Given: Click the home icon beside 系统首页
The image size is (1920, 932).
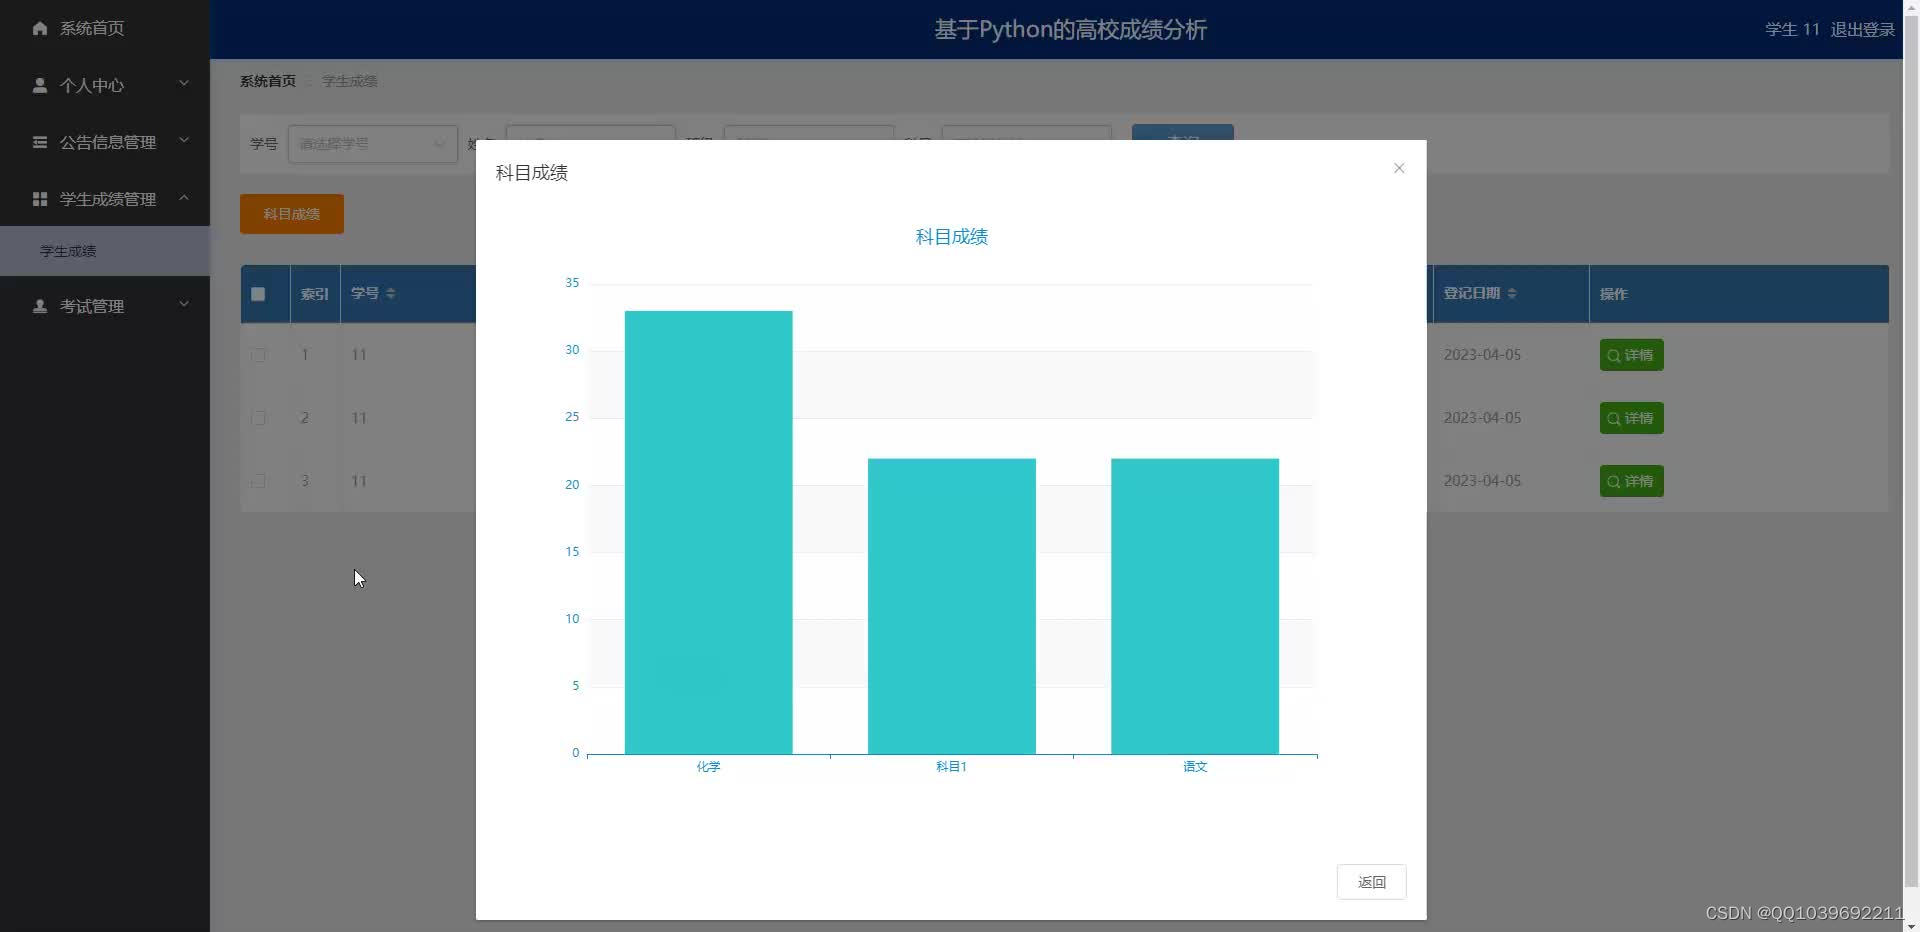Looking at the screenshot, I should pyautogui.click(x=40, y=28).
